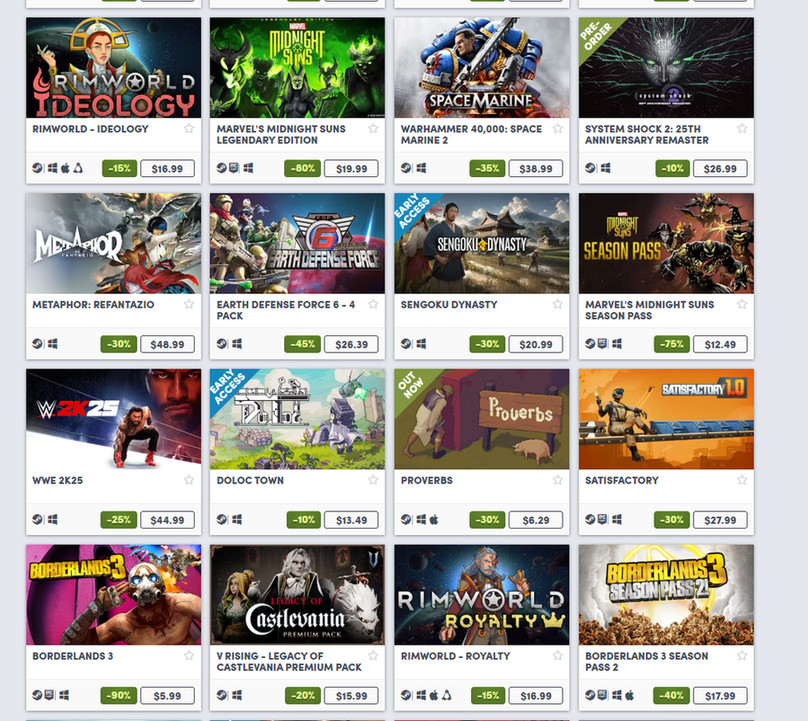Click Linux icon on RimWorld - Ideology card
Screen dimensions: 808x721
[78, 168]
